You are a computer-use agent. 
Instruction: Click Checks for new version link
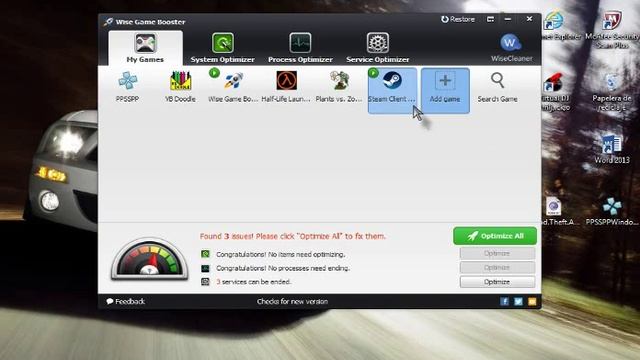292,302
